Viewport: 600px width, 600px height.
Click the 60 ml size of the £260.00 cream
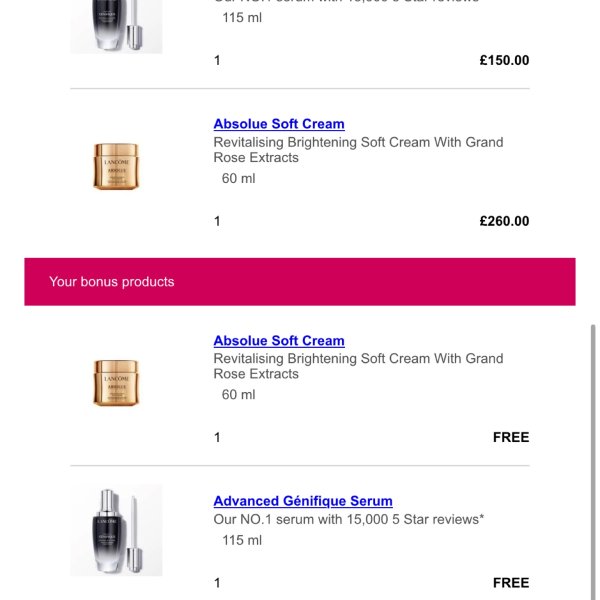(x=238, y=179)
